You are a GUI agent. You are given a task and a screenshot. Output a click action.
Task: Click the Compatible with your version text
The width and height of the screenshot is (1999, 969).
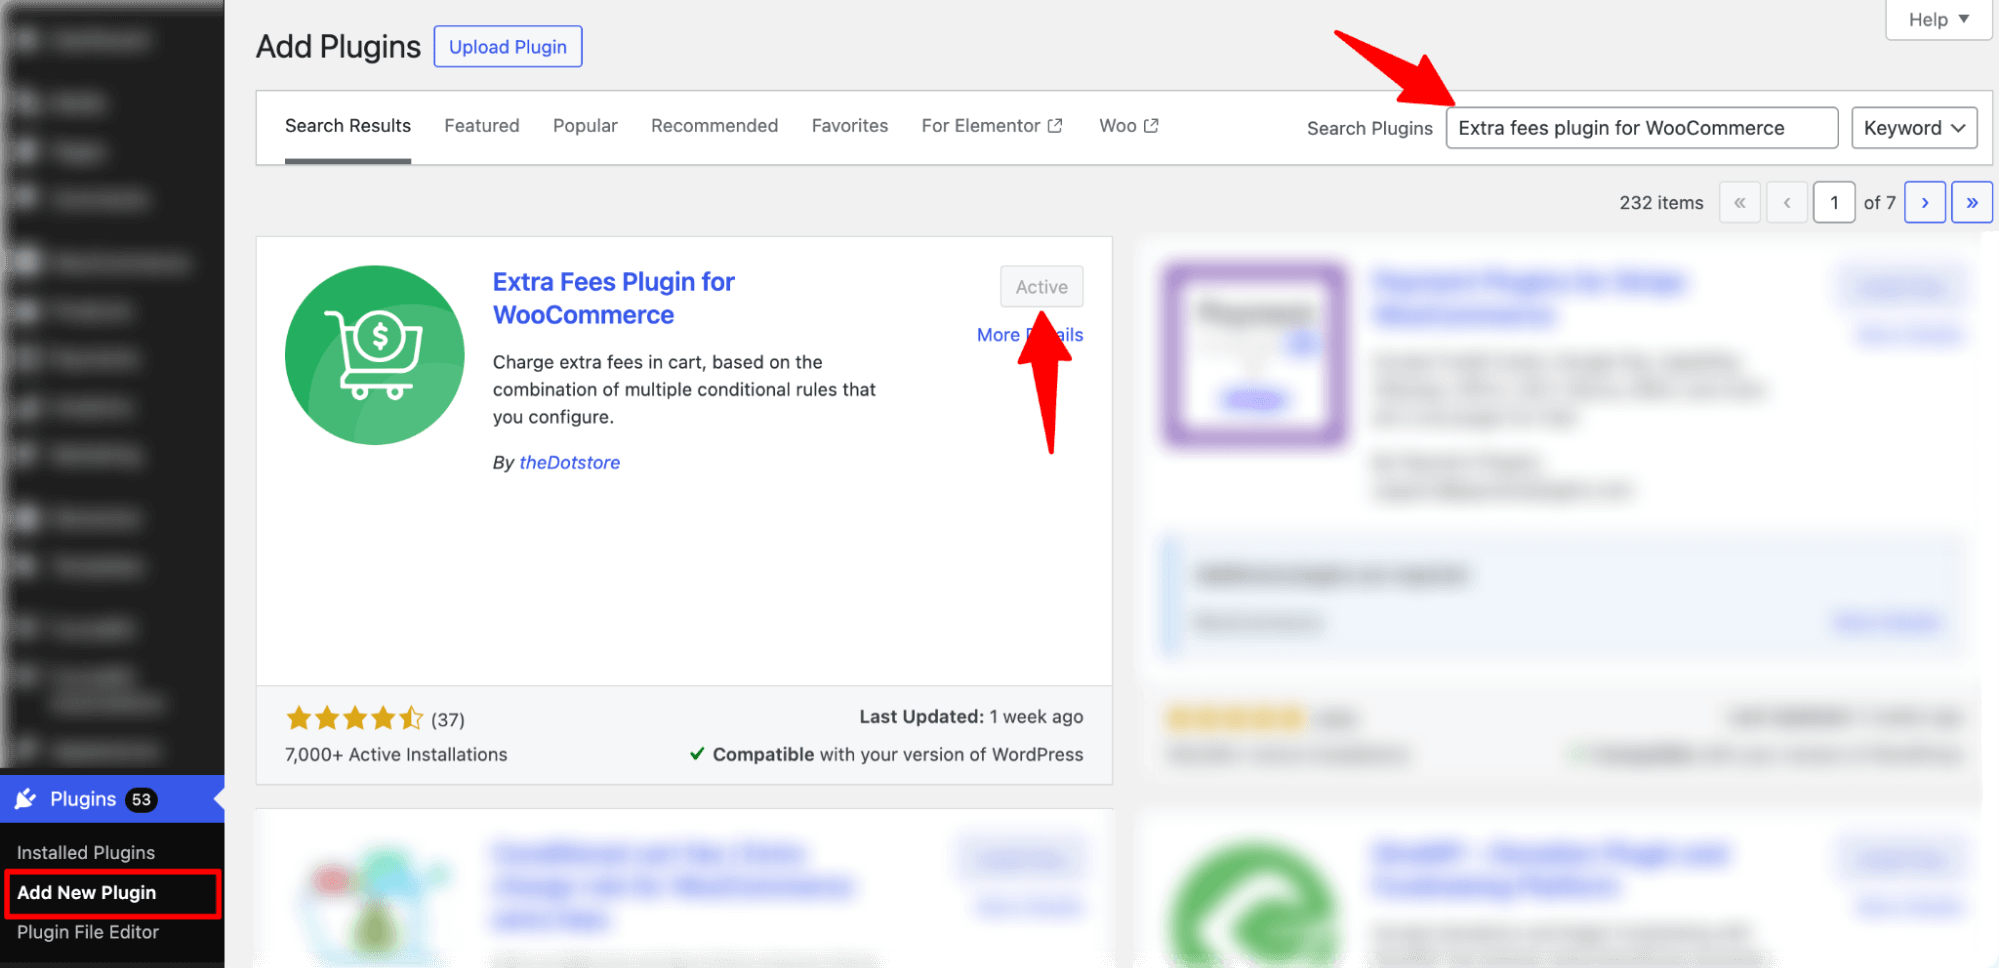point(897,755)
